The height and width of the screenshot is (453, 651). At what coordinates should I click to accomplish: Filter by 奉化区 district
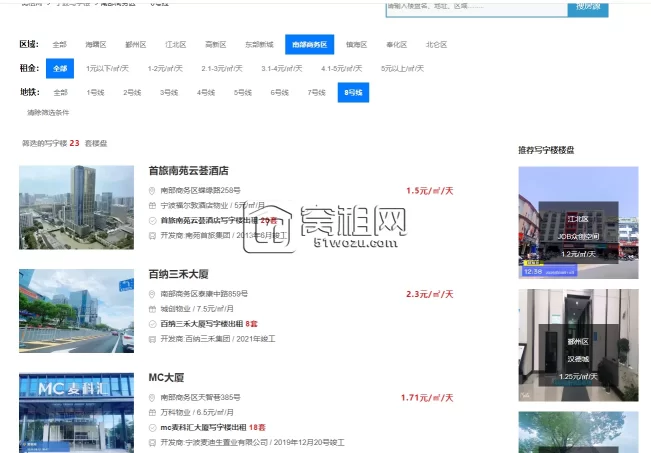tap(396, 44)
